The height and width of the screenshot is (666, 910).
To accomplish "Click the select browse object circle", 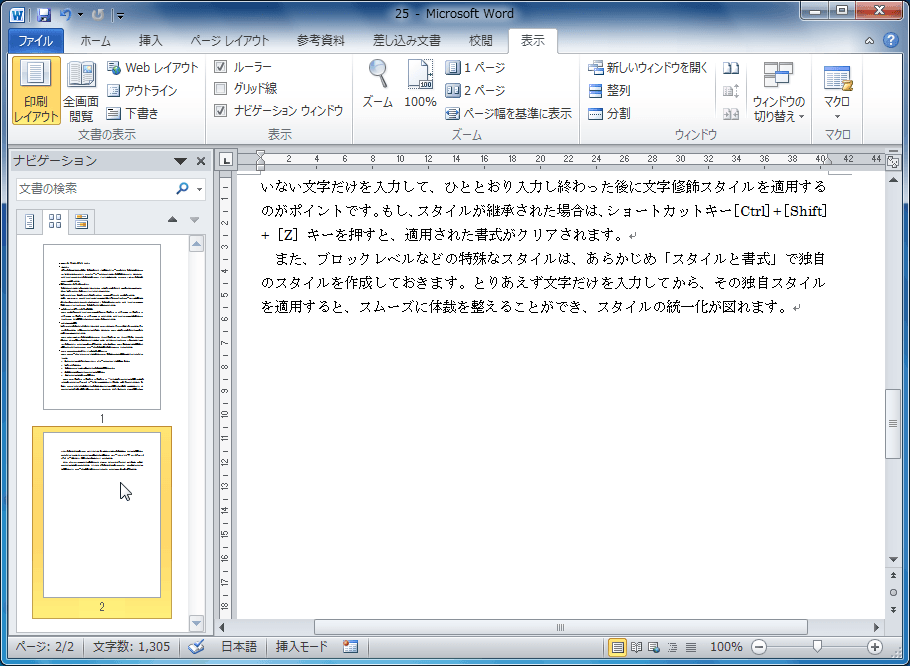I will pyautogui.click(x=893, y=592).
